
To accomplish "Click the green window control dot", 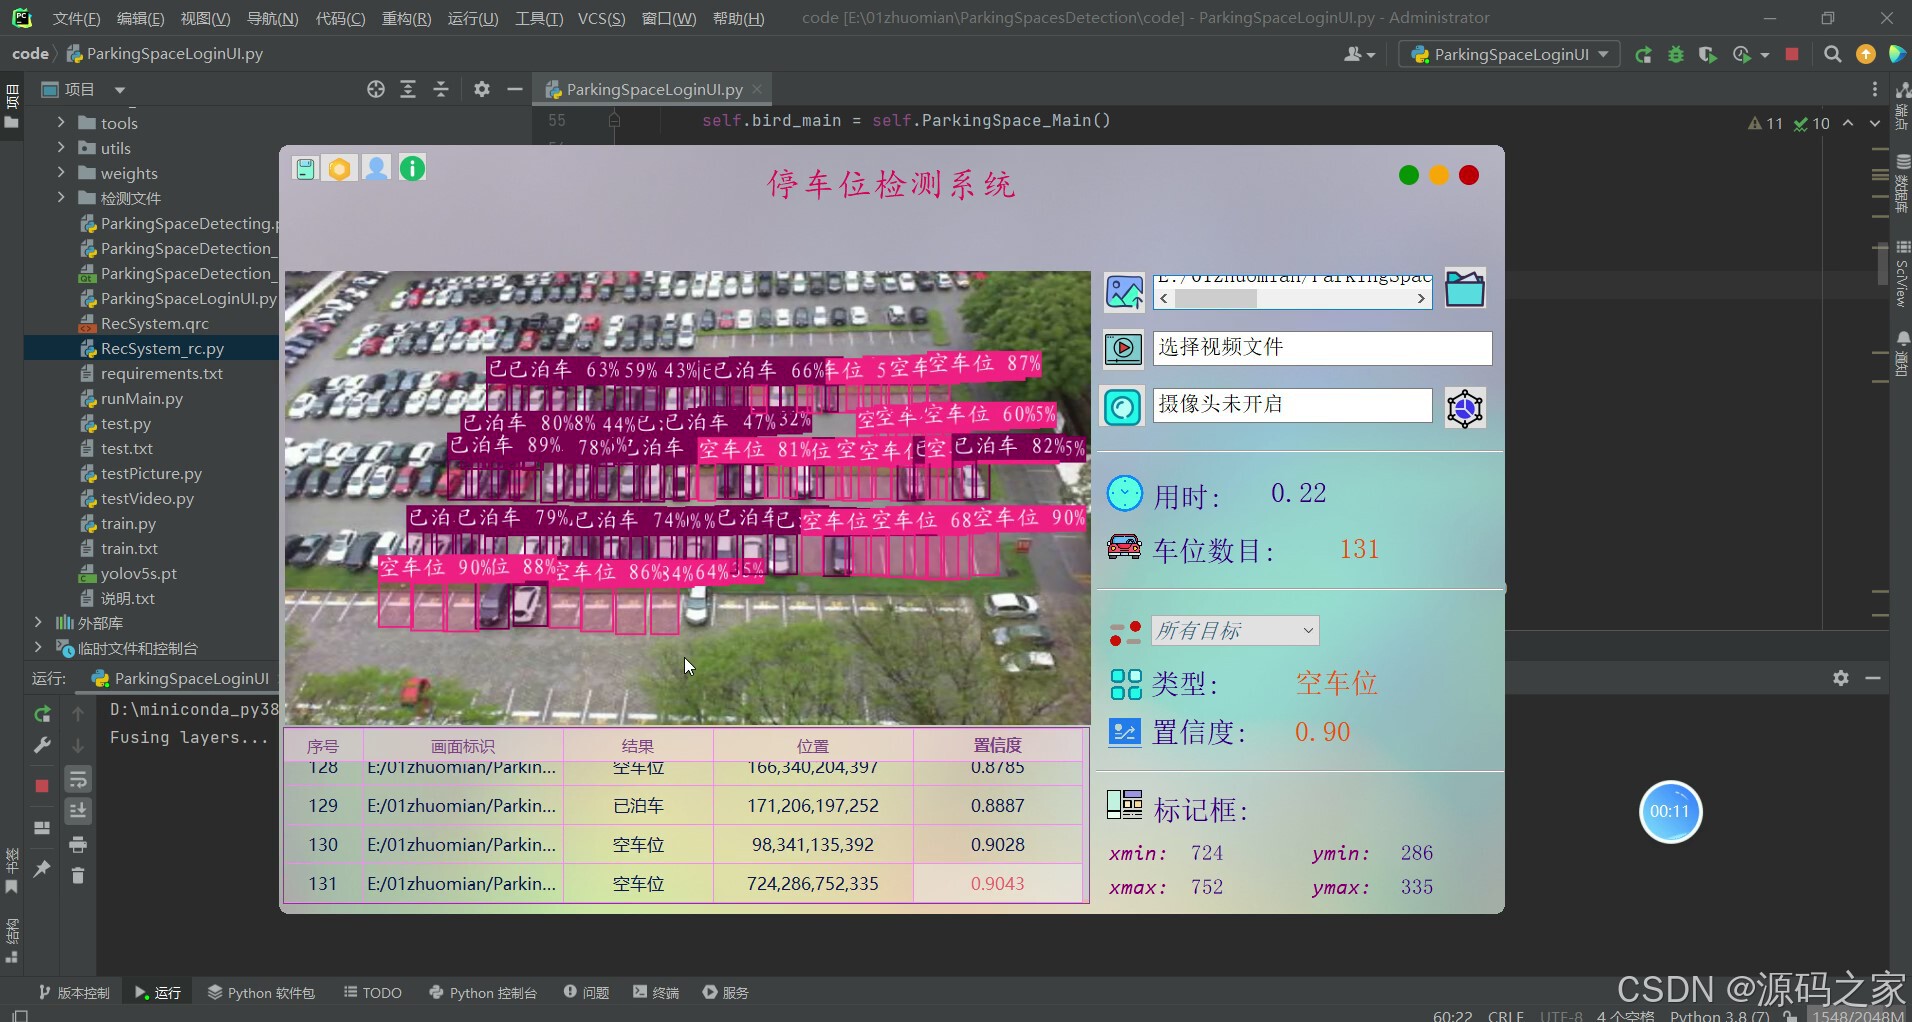I will (1409, 176).
